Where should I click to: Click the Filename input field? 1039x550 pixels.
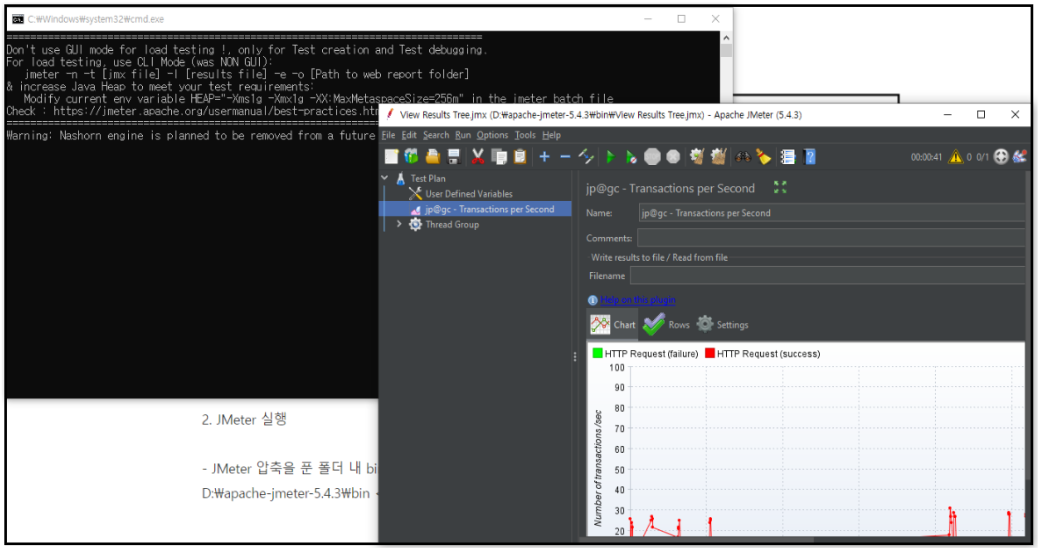[828, 276]
